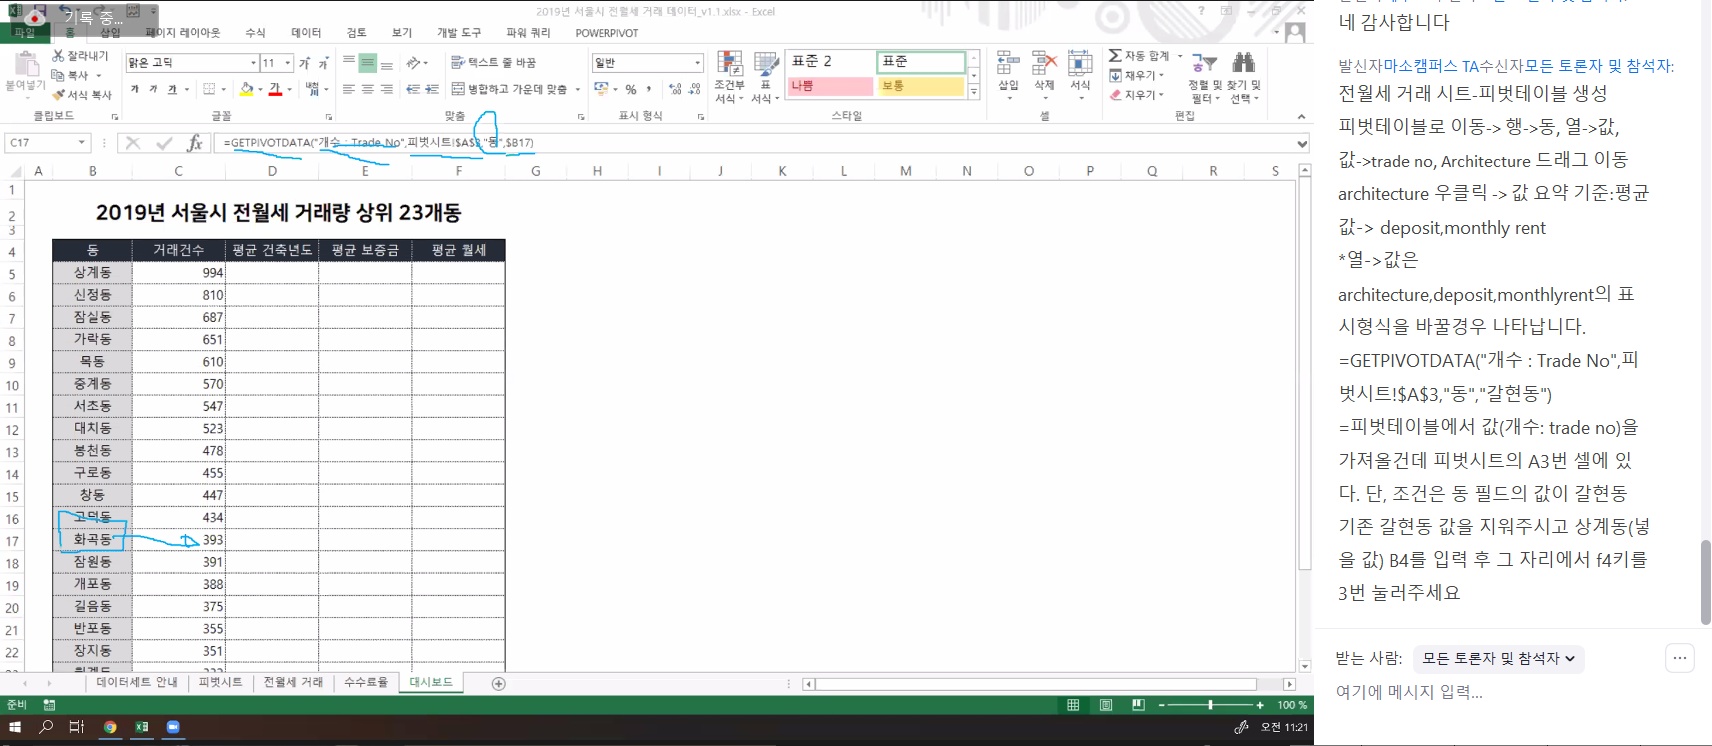Screen dimensions: 1712x746
Task: Add a new sheet with plus icon
Action: pos(499,683)
